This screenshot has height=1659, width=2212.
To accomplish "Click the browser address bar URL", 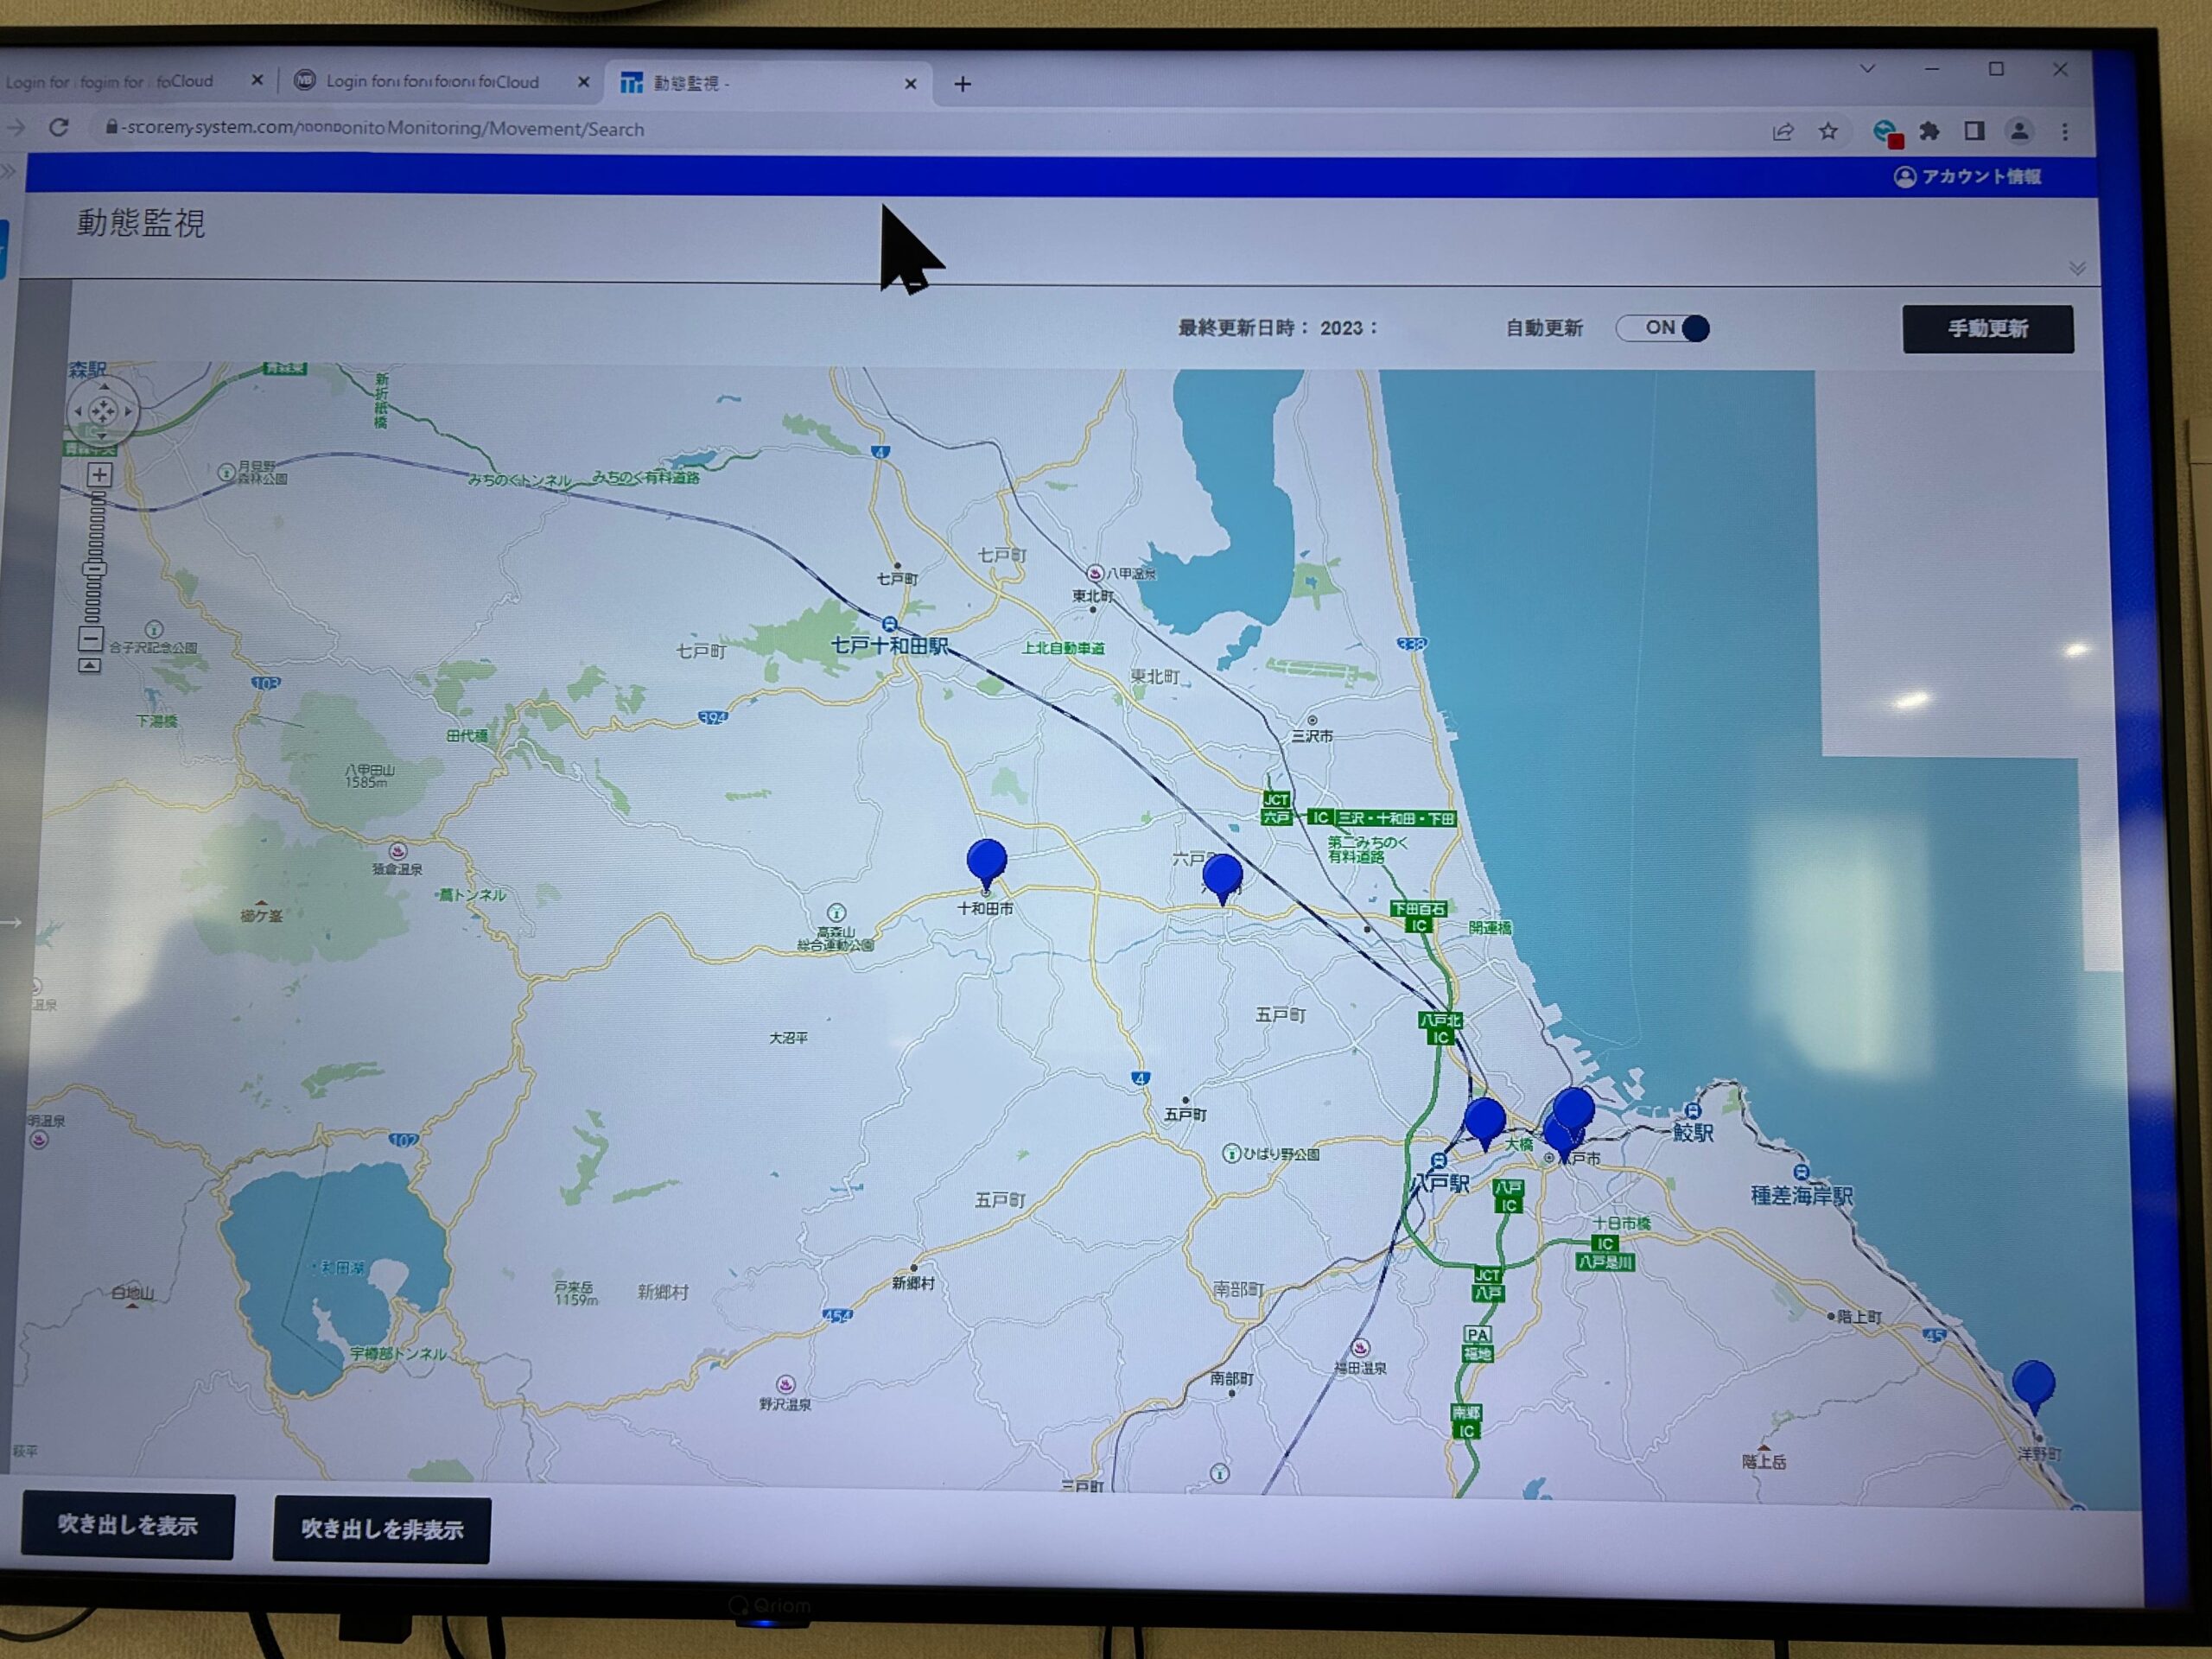I will (x=384, y=128).
